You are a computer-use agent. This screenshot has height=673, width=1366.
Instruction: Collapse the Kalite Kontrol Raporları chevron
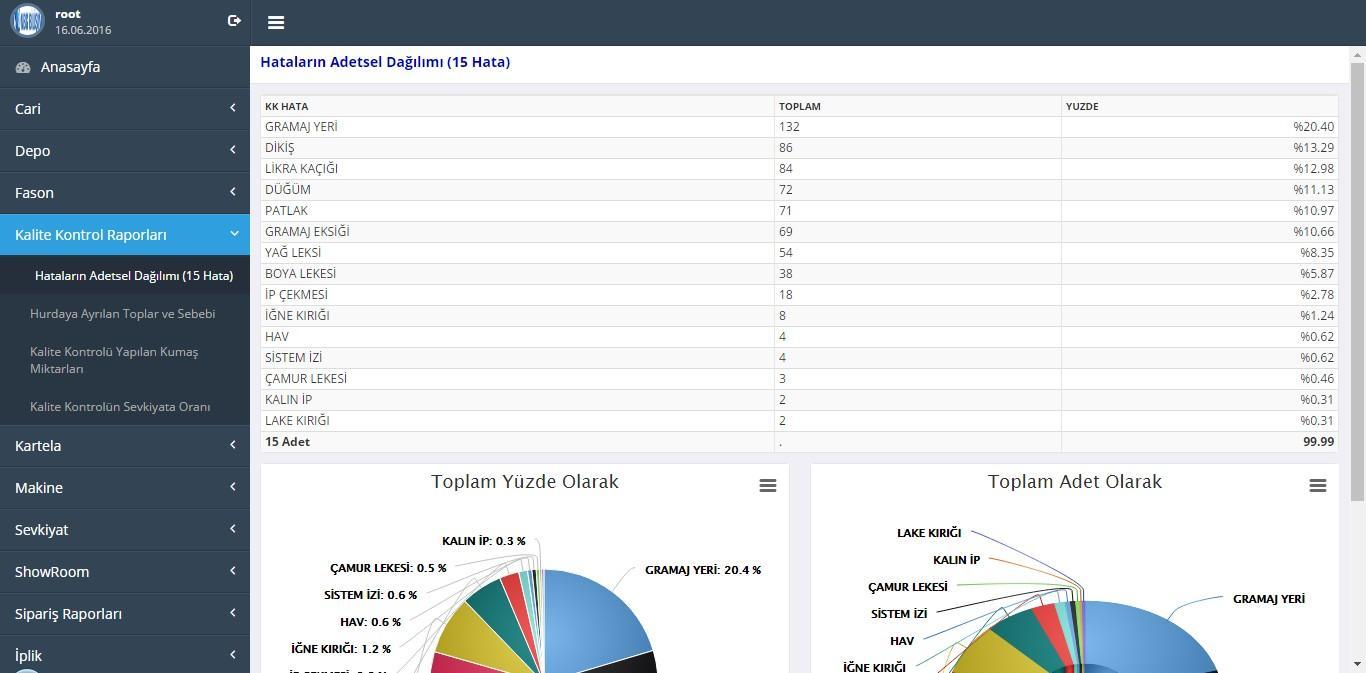[x=234, y=234]
